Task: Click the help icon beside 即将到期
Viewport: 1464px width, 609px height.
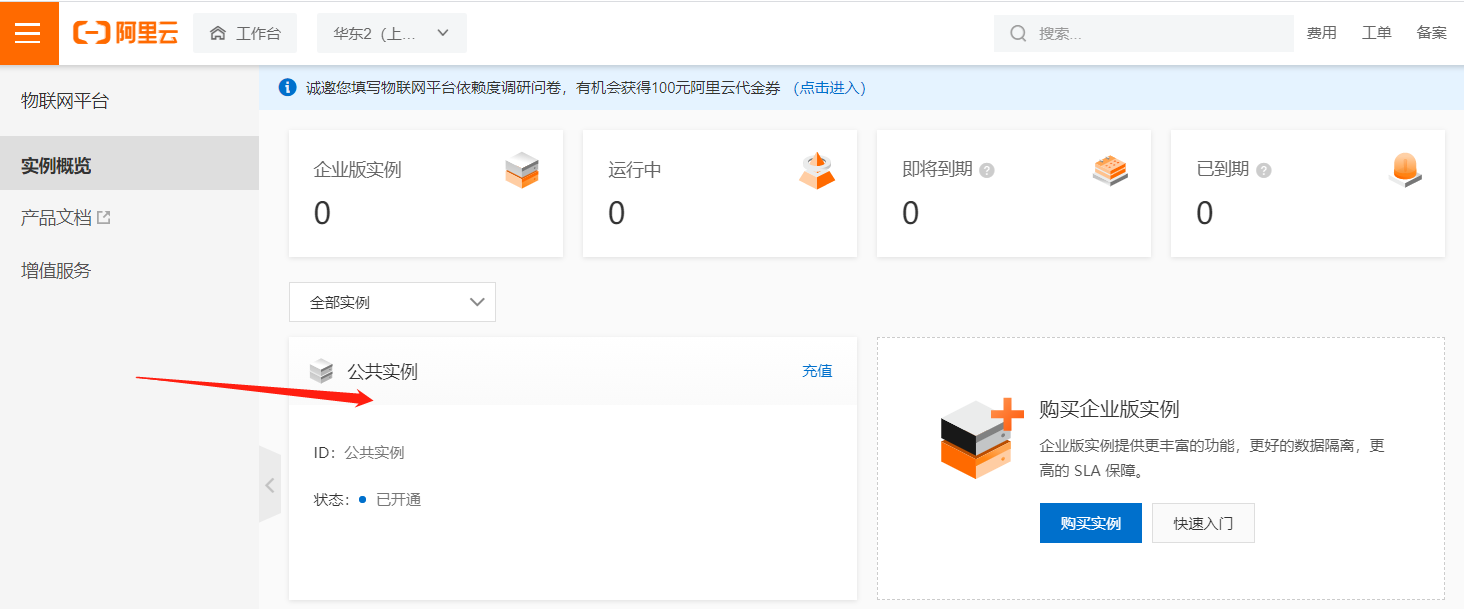Action: (988, 170)
